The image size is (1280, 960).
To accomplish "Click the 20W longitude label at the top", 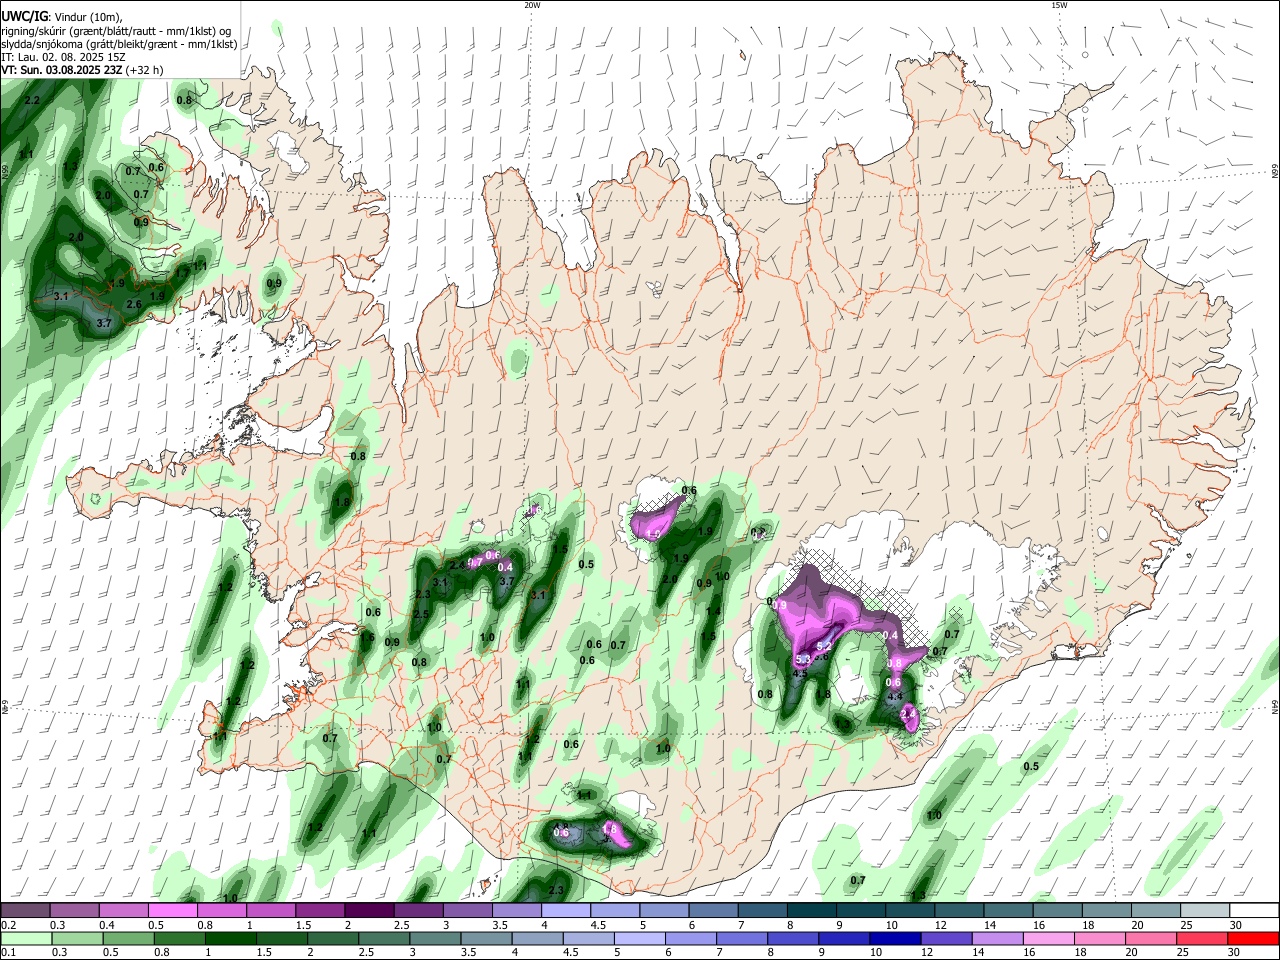I will click(532, 5).
